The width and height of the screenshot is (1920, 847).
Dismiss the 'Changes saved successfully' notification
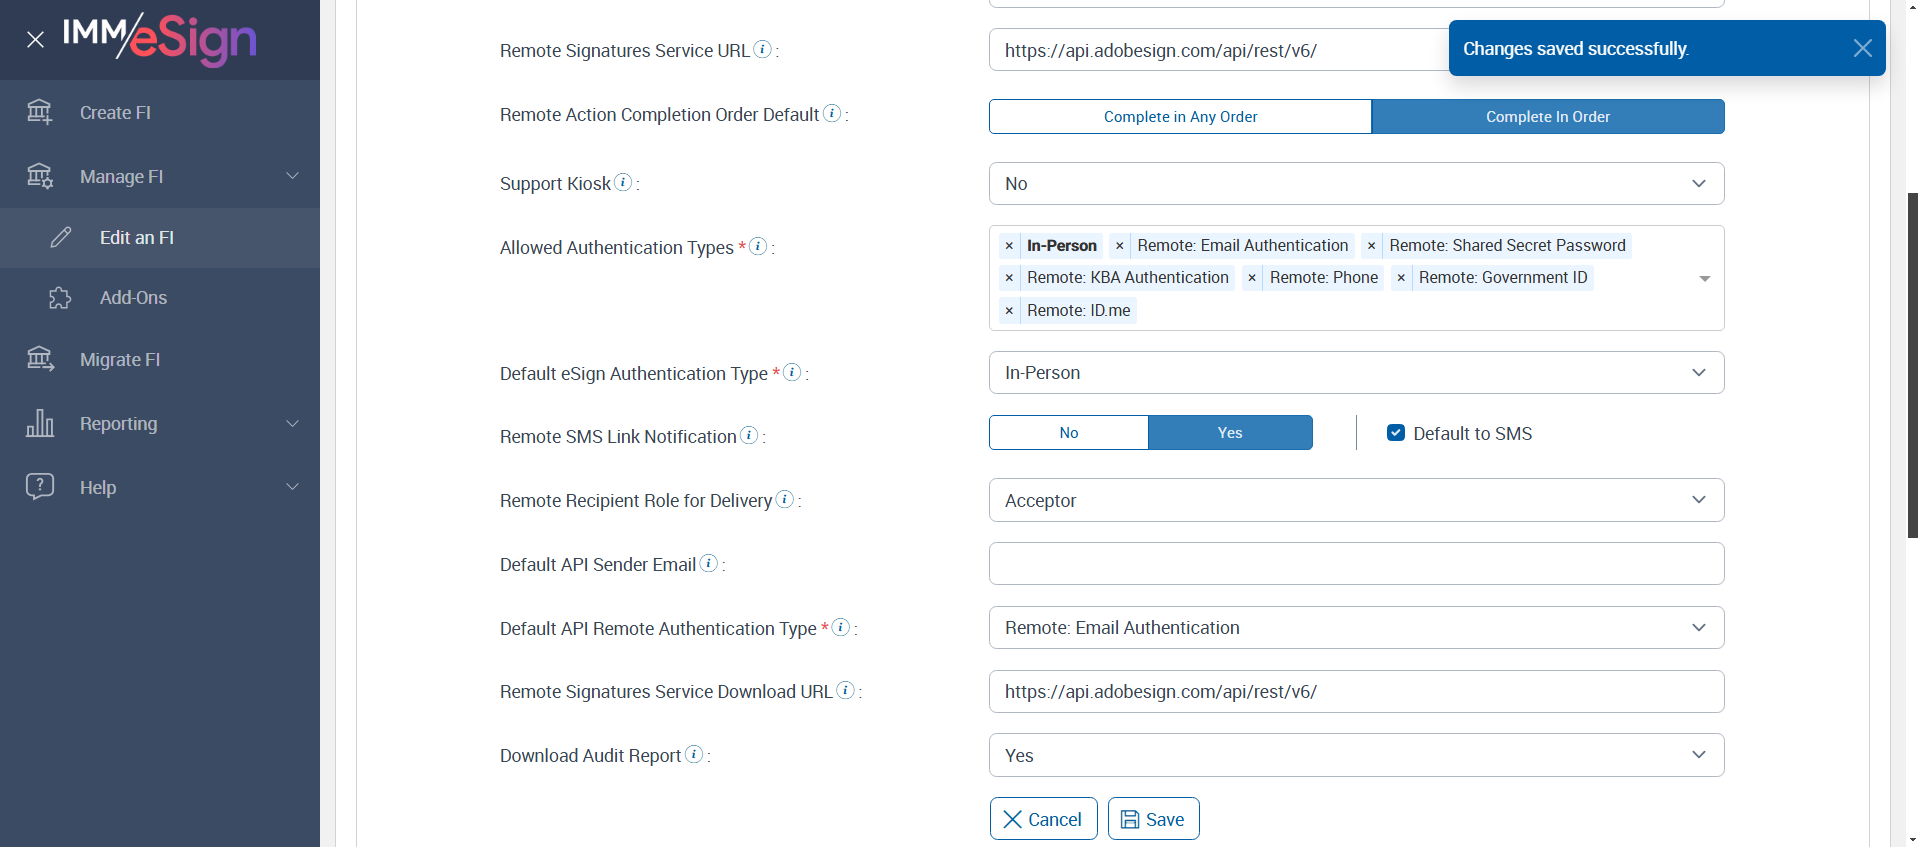tap(1862, 48)
